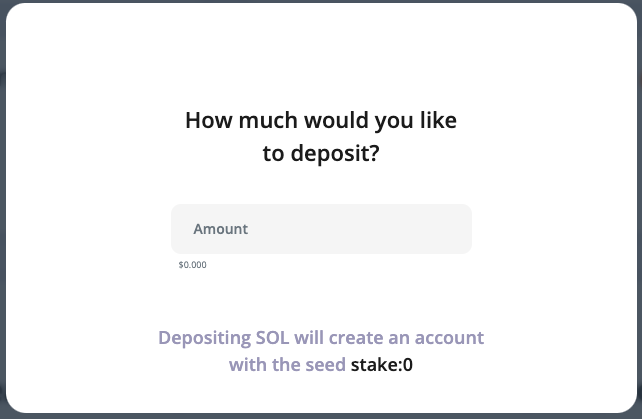Click the "to deposit?" heading line
Viewport: 642px width, 419px height.
point(321,155)
